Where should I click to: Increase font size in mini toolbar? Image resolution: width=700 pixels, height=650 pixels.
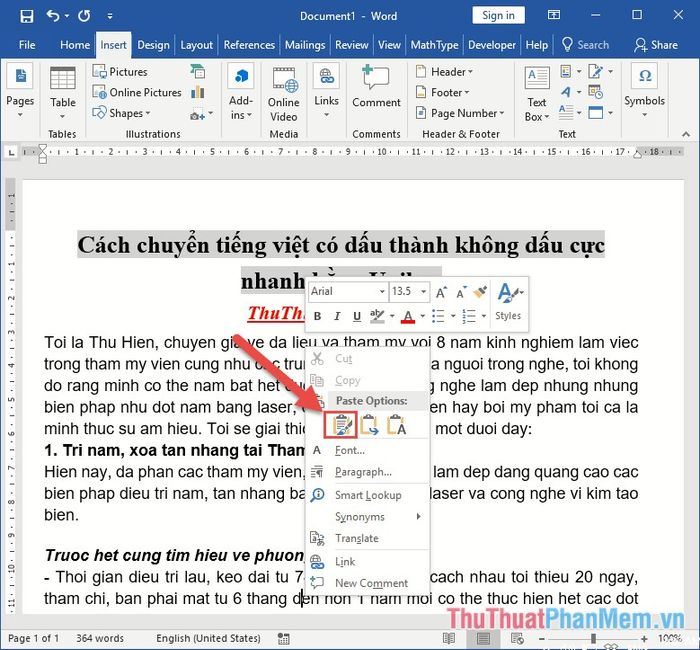(441, 292)
